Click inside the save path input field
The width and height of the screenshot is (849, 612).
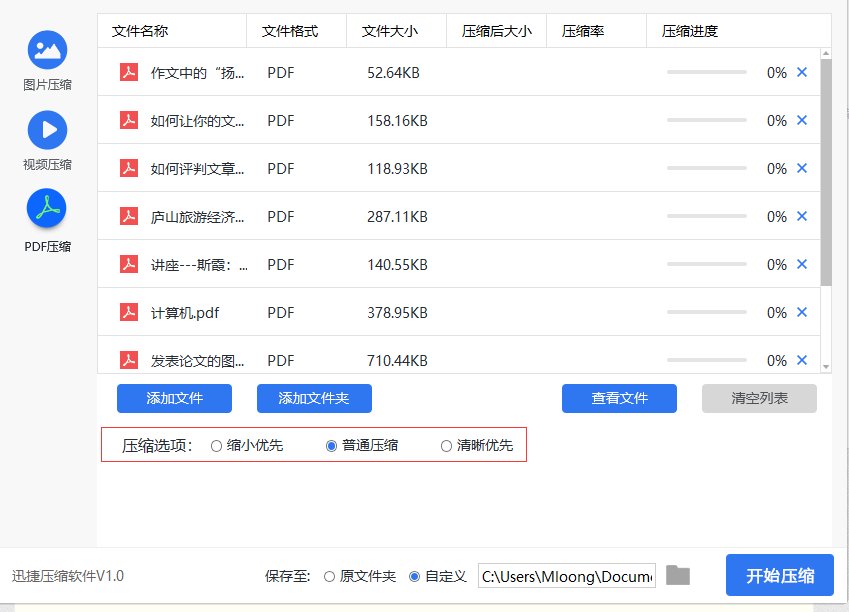[x=565, y=575]
